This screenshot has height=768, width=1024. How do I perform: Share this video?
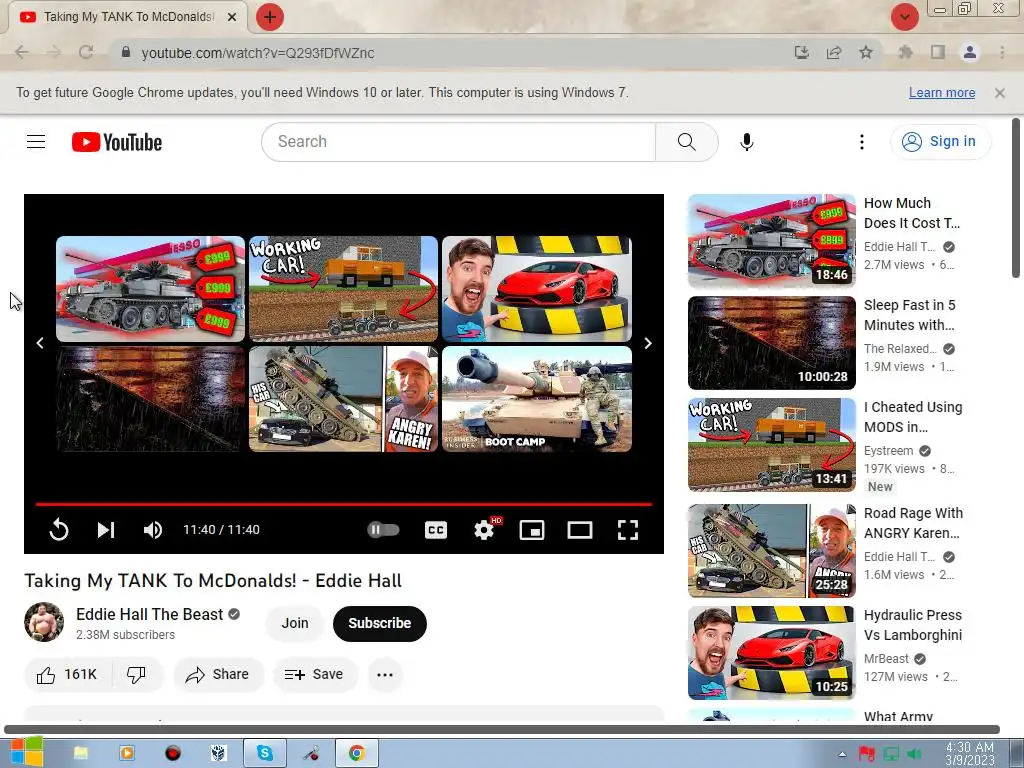click(x=218, y=675)
